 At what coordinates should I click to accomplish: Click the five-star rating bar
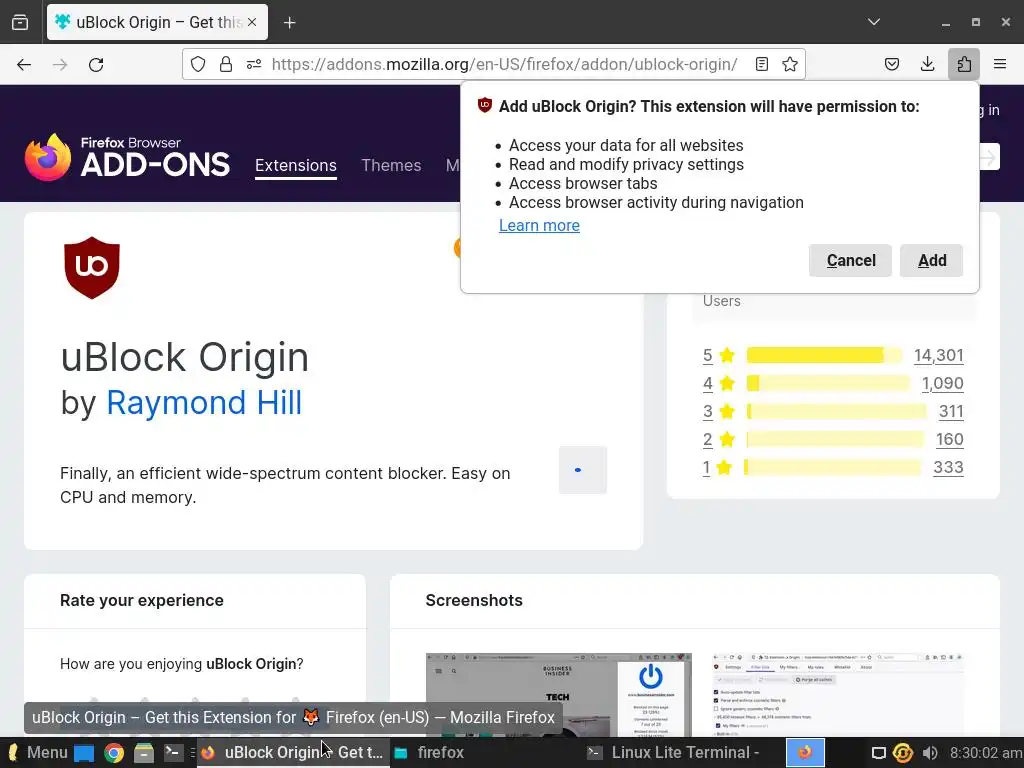pos(824,355)
